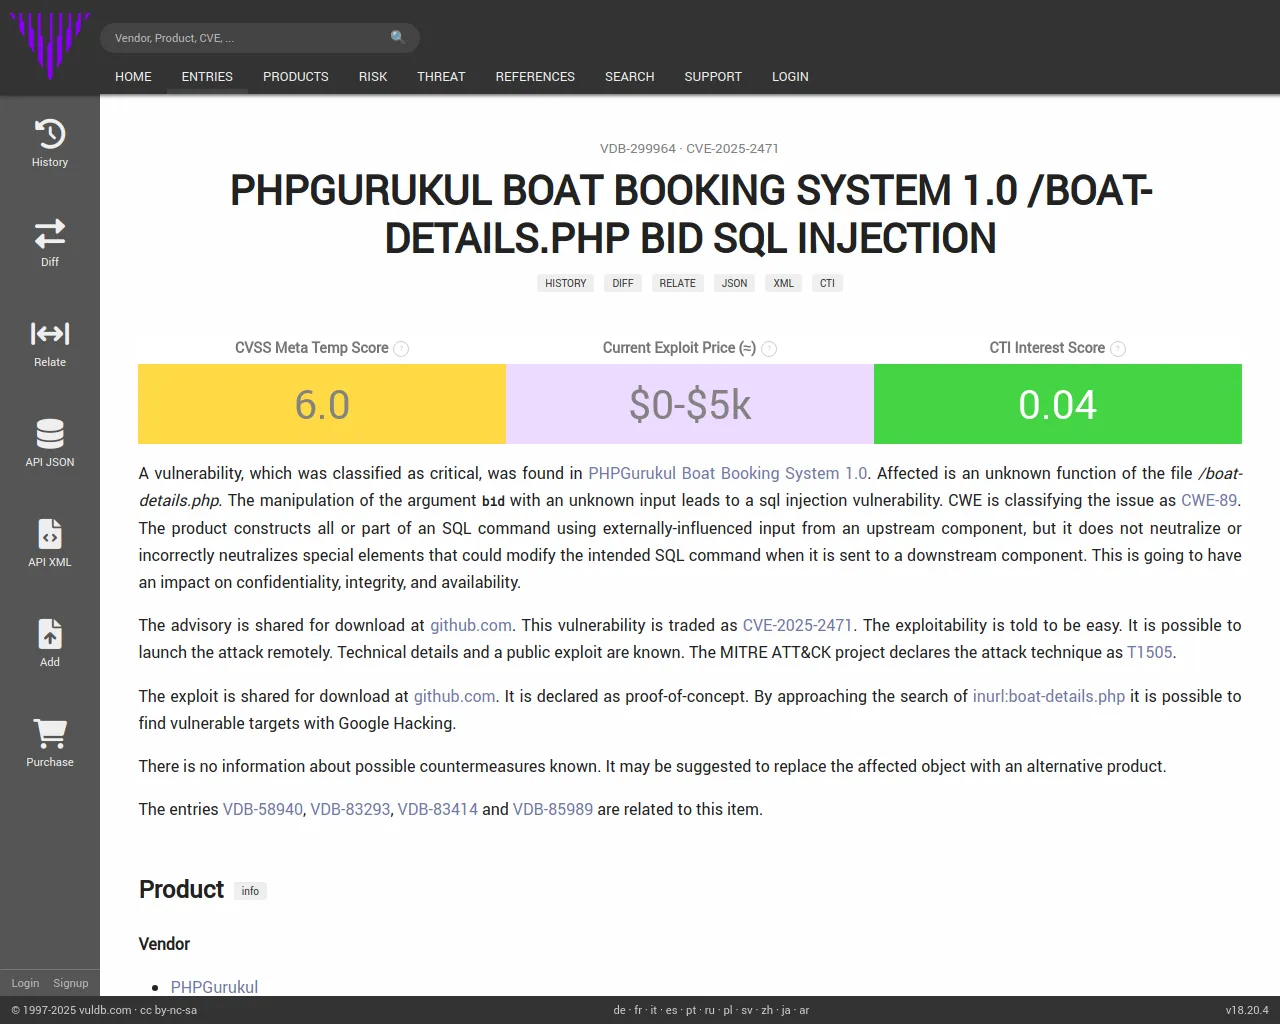Click the XML tag button

(x=784, y=283)
